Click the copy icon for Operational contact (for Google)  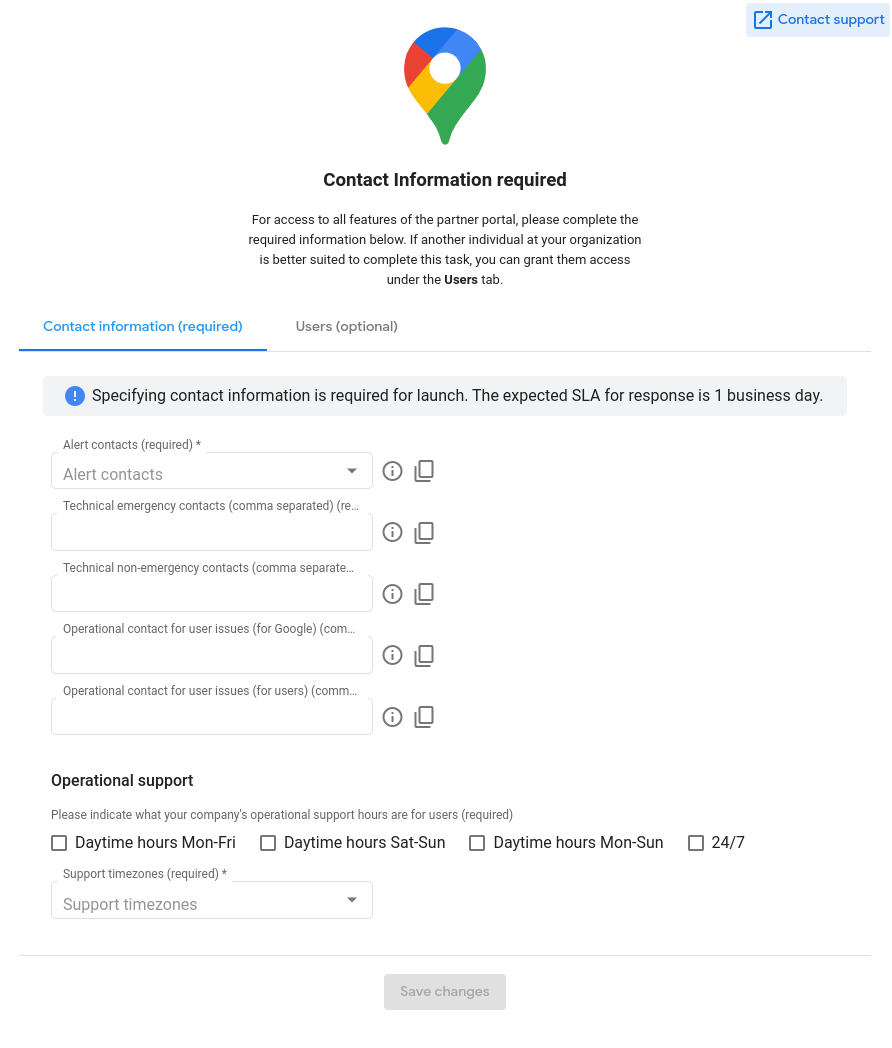(424, 655)
